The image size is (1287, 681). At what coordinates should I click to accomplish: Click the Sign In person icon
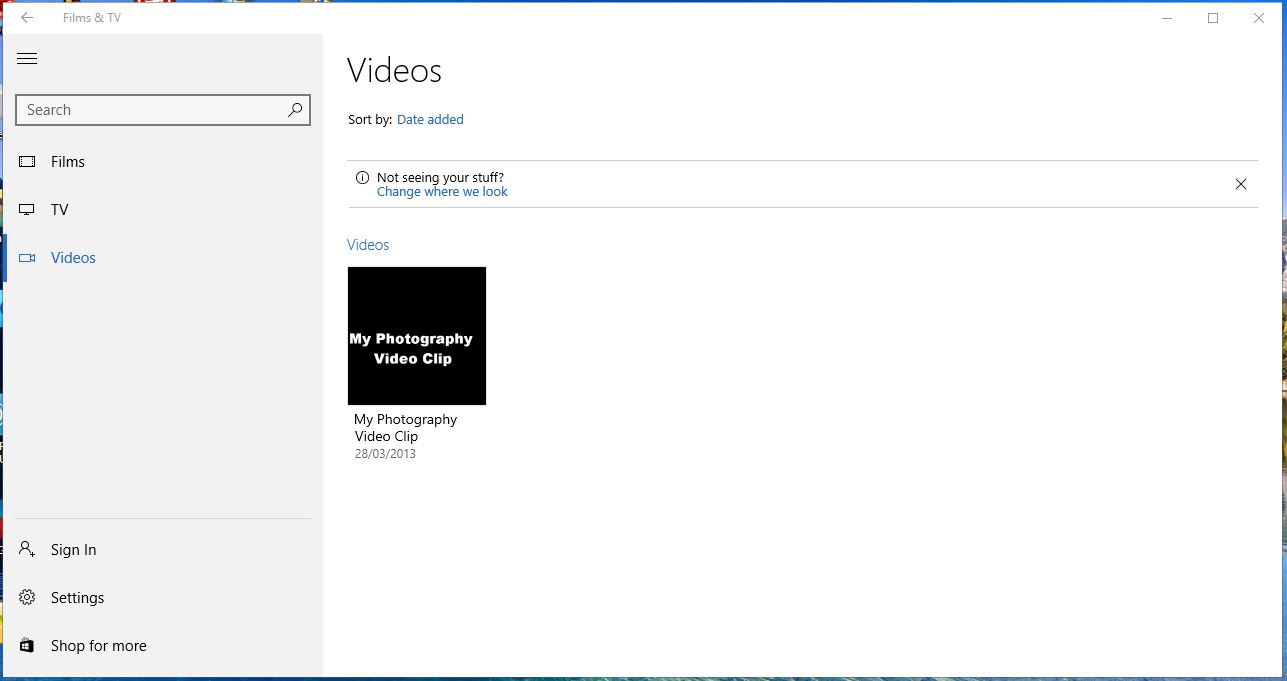point(27,549)
